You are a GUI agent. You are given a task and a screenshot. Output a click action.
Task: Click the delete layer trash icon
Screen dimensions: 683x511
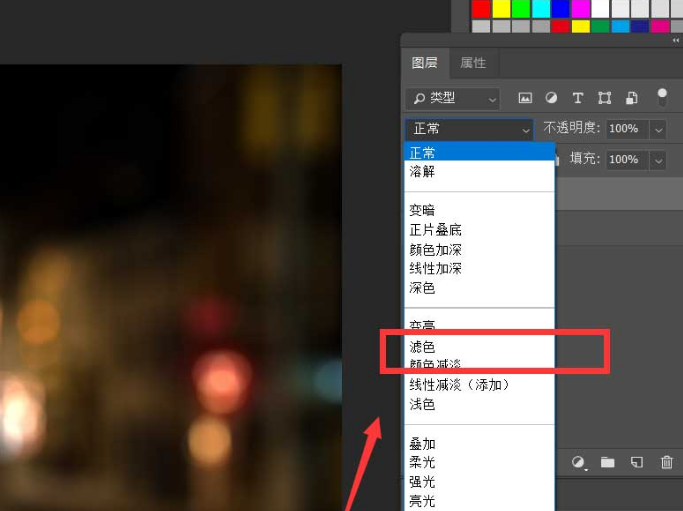tap(666, 462)
